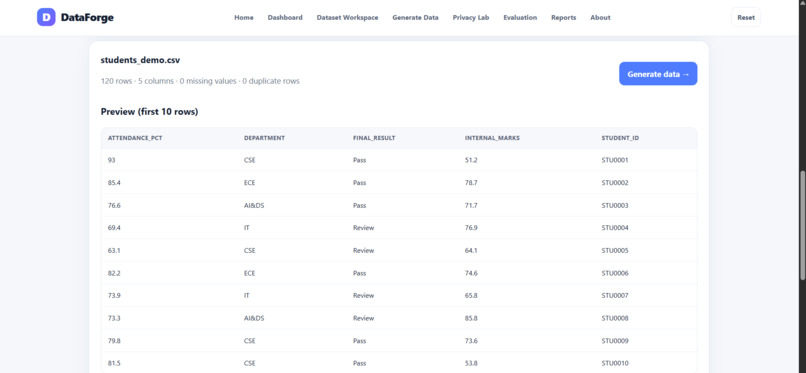Click attendance value 79.8
This screenshot has height=373, width=806.
click(114, 341)
